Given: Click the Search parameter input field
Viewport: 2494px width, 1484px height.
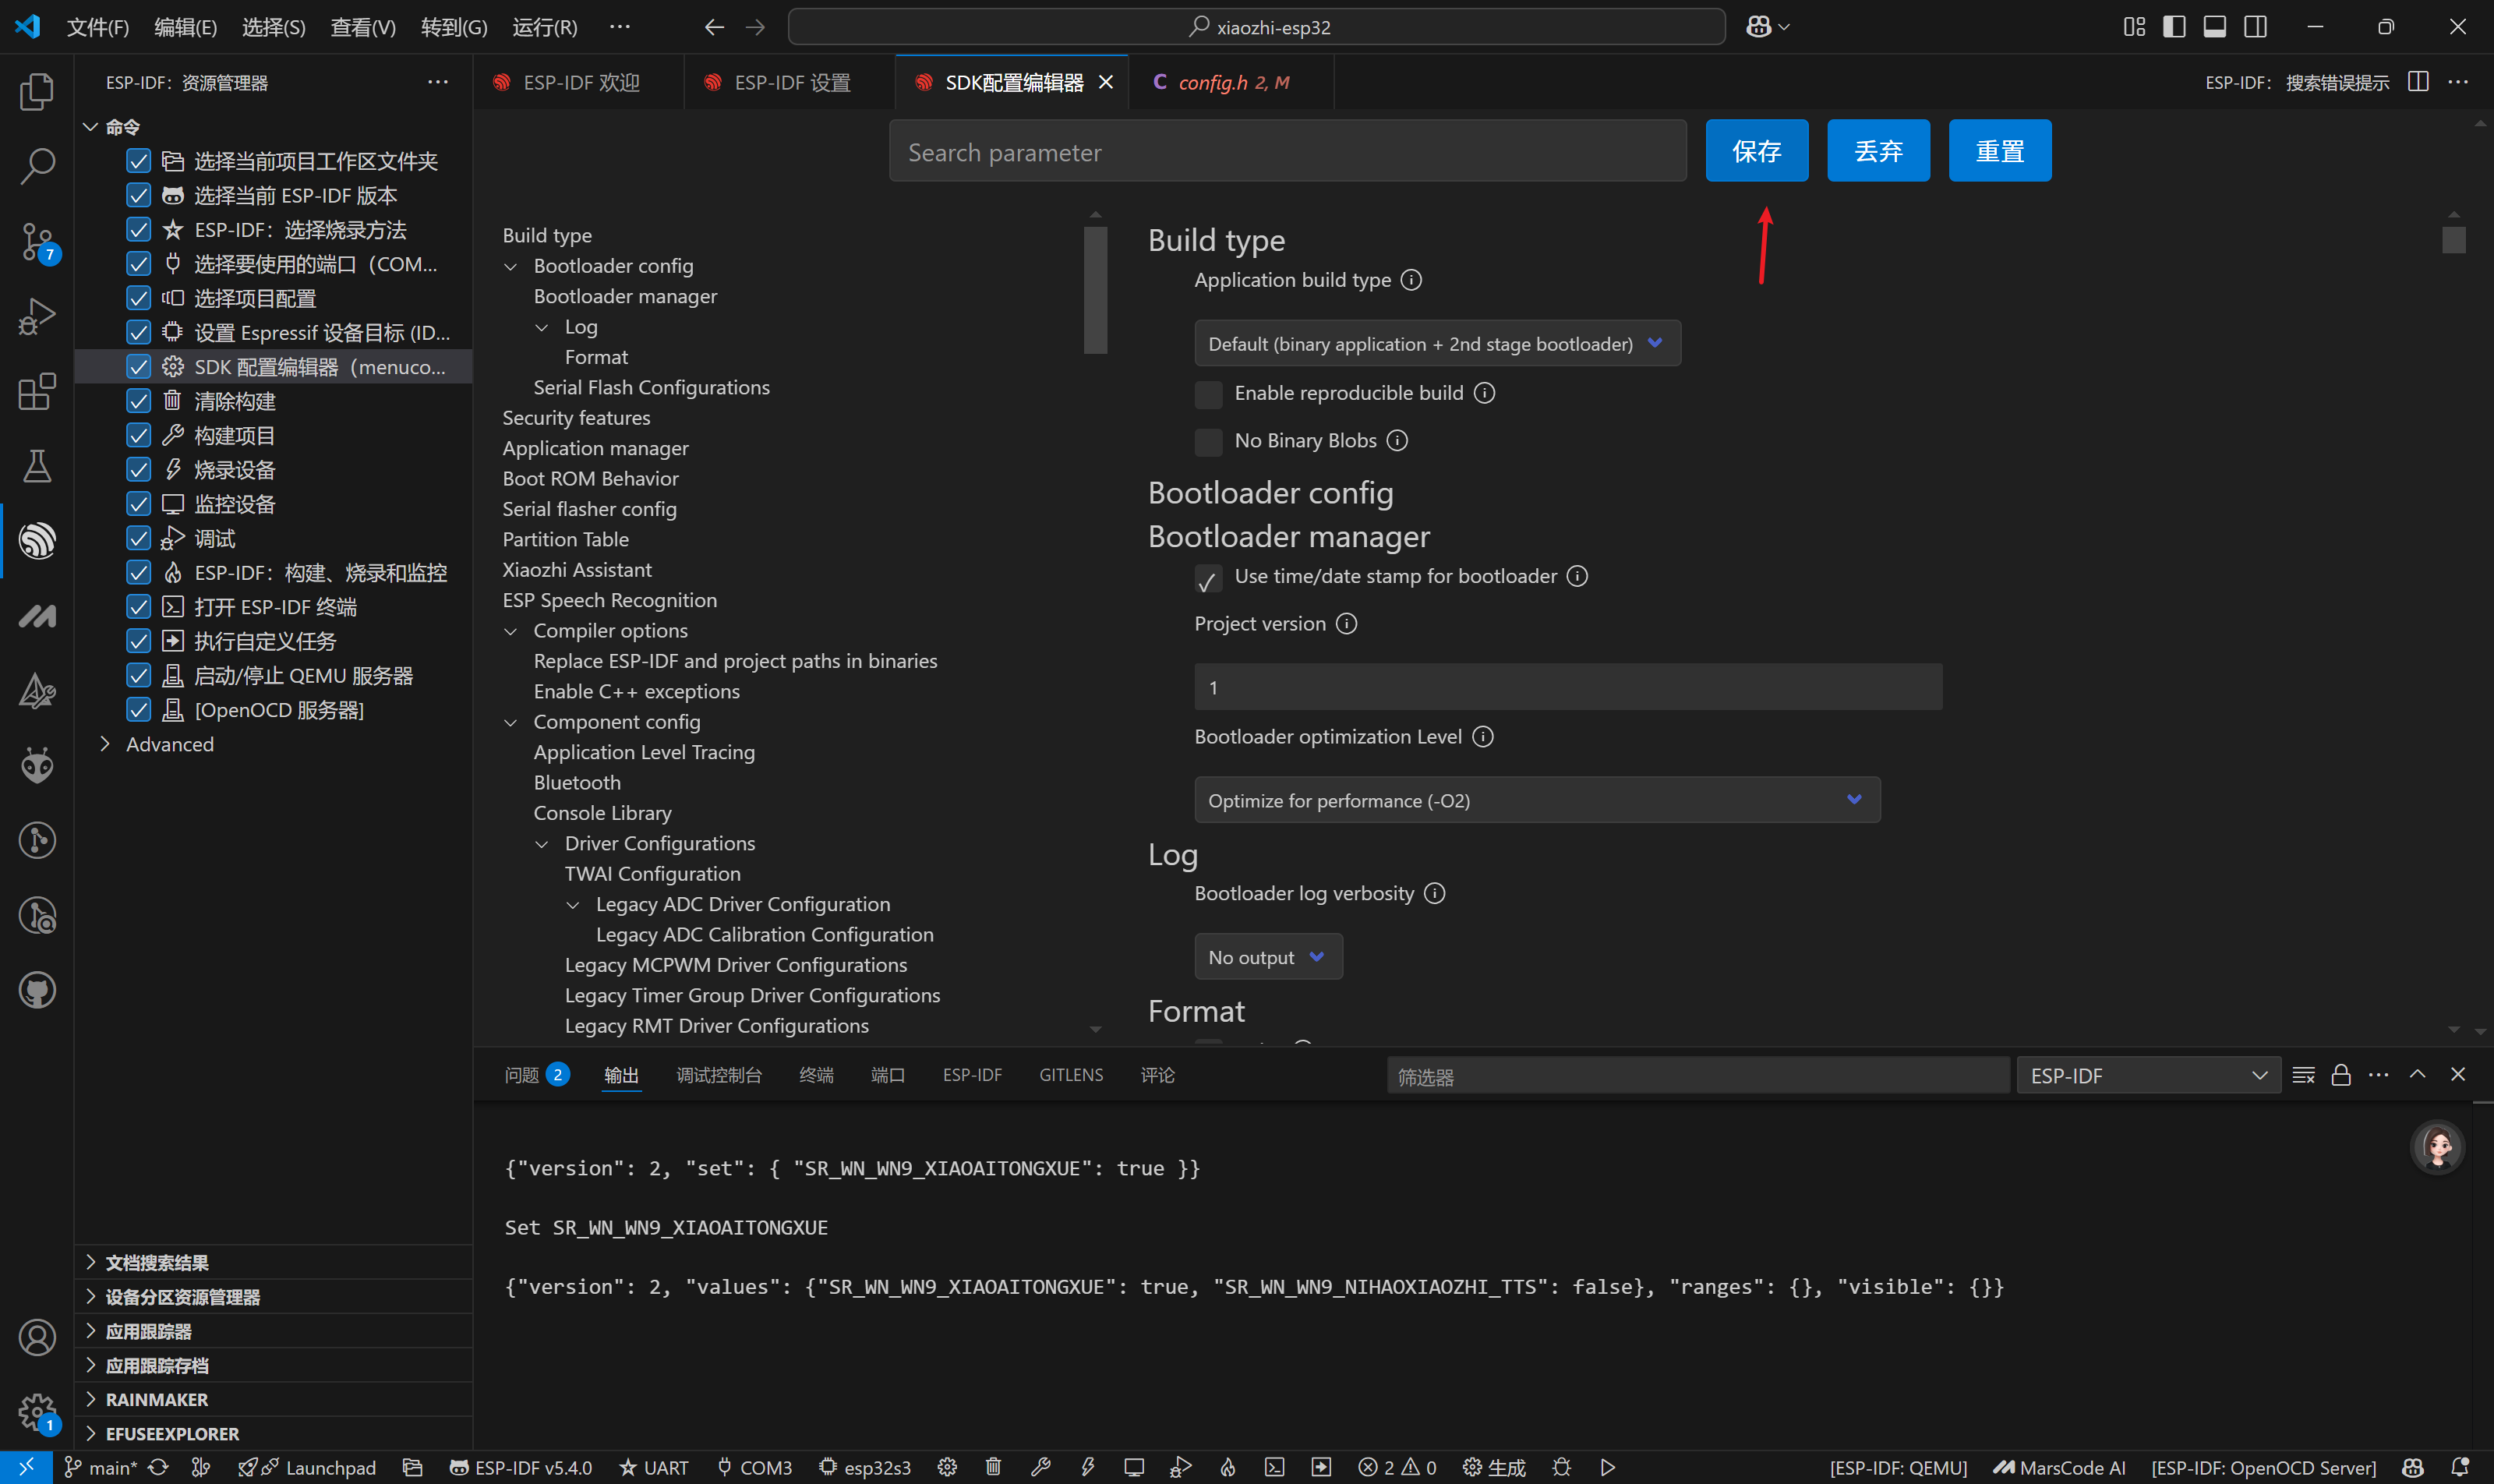Looking at the screenshot, I should coord(1286,152).
